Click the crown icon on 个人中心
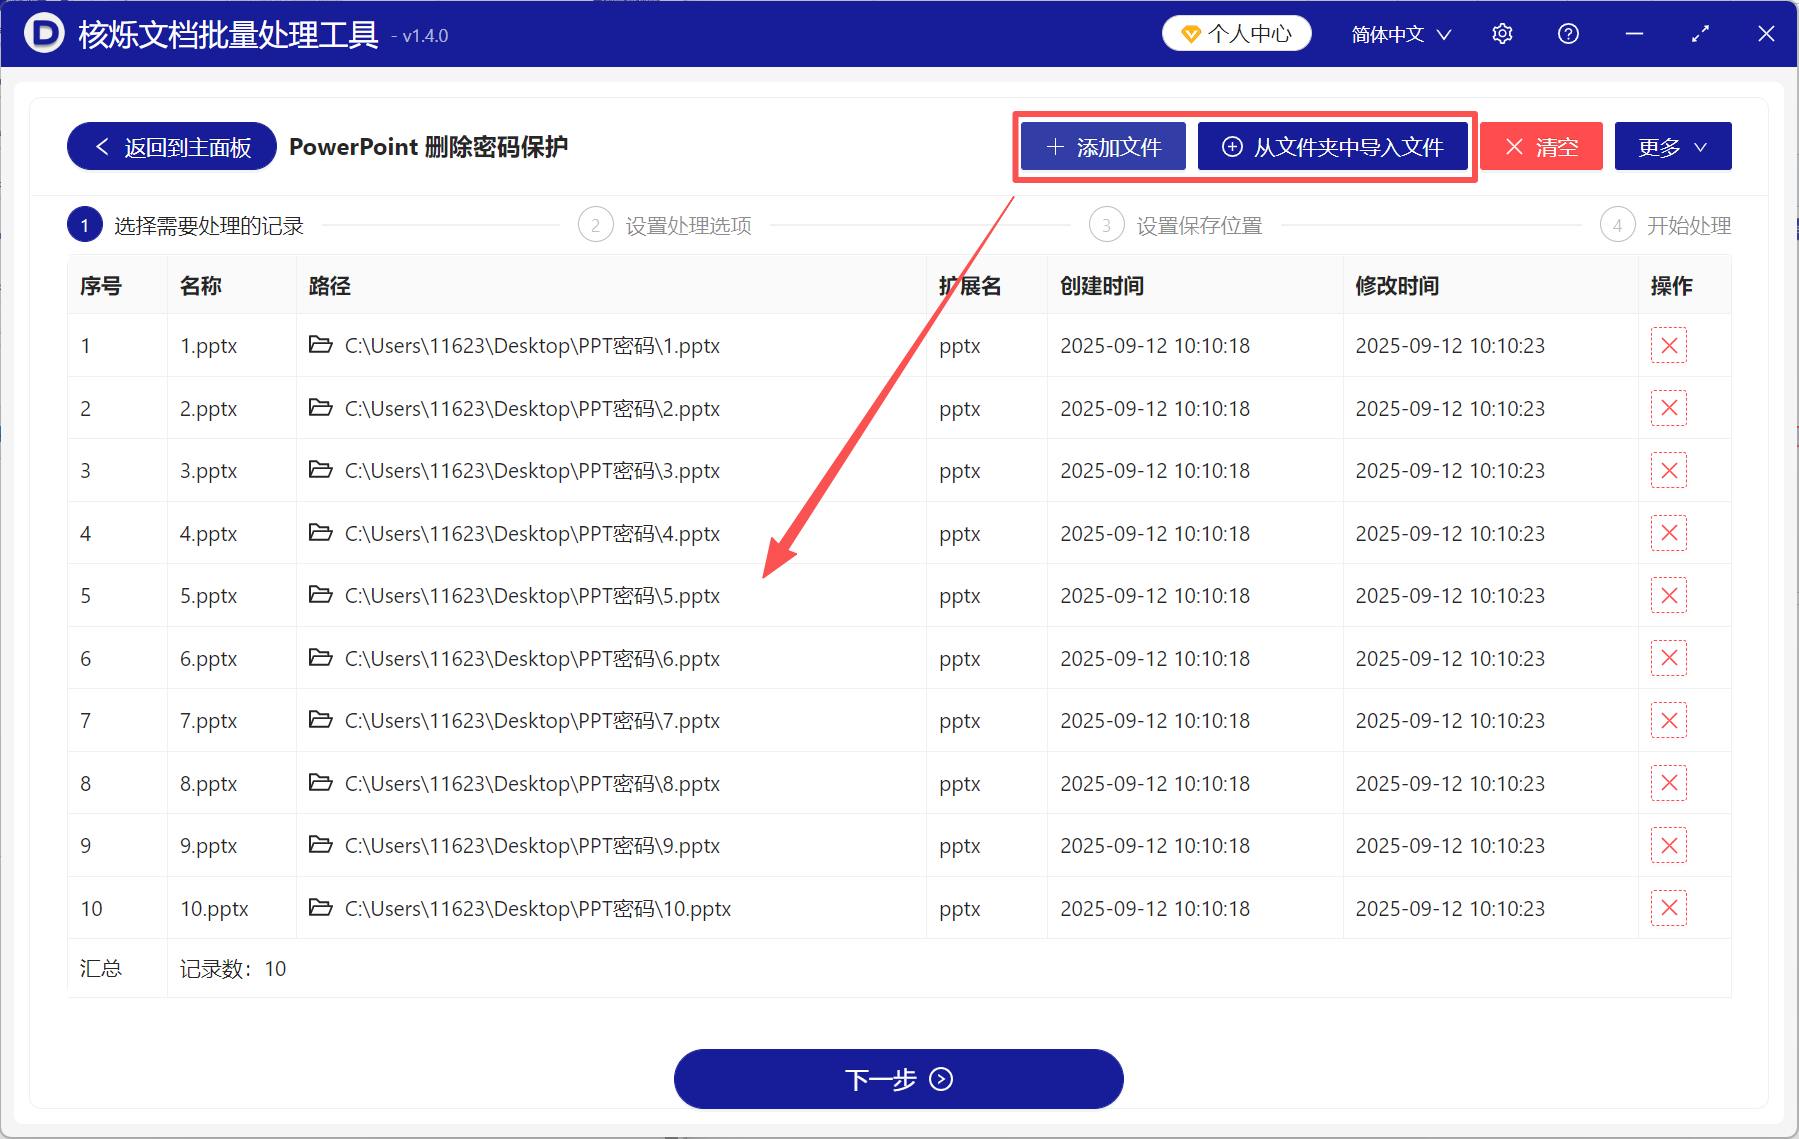This screenshot has width=1799, height=1139. pyautogui.click(x=1190, y=32)
